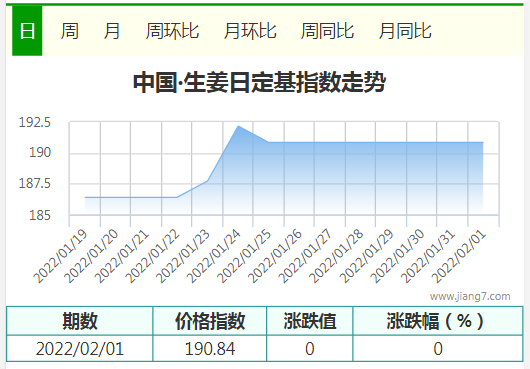
Task: Click the 0 value under 涨跌值
Action: click(x=310, y=348)
